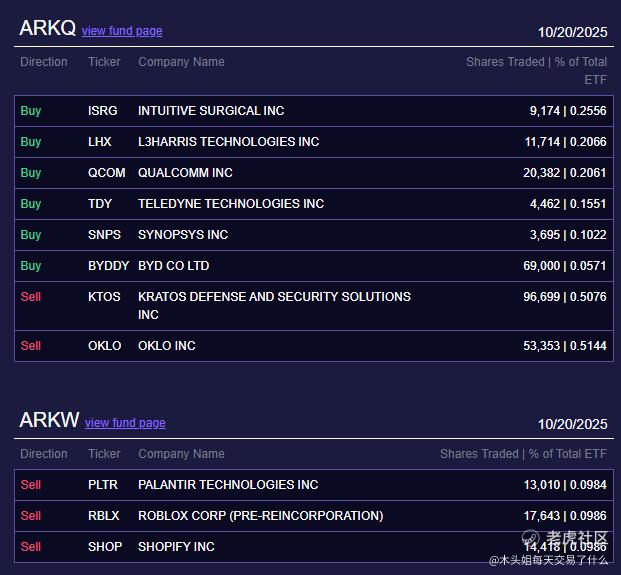Image resolution: width=621 pixels, height=575 pixels.
Task: Select the TDY ticker cell
Action: pyautogui.click(x=100, y=204)
